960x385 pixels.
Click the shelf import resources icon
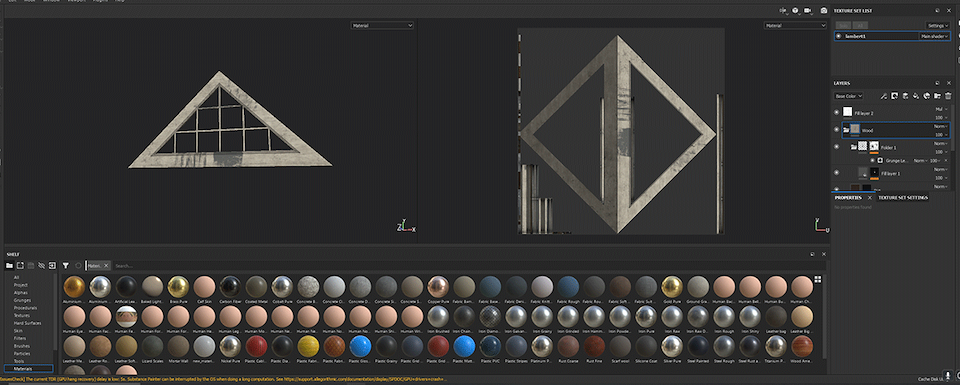coord(52,266)
